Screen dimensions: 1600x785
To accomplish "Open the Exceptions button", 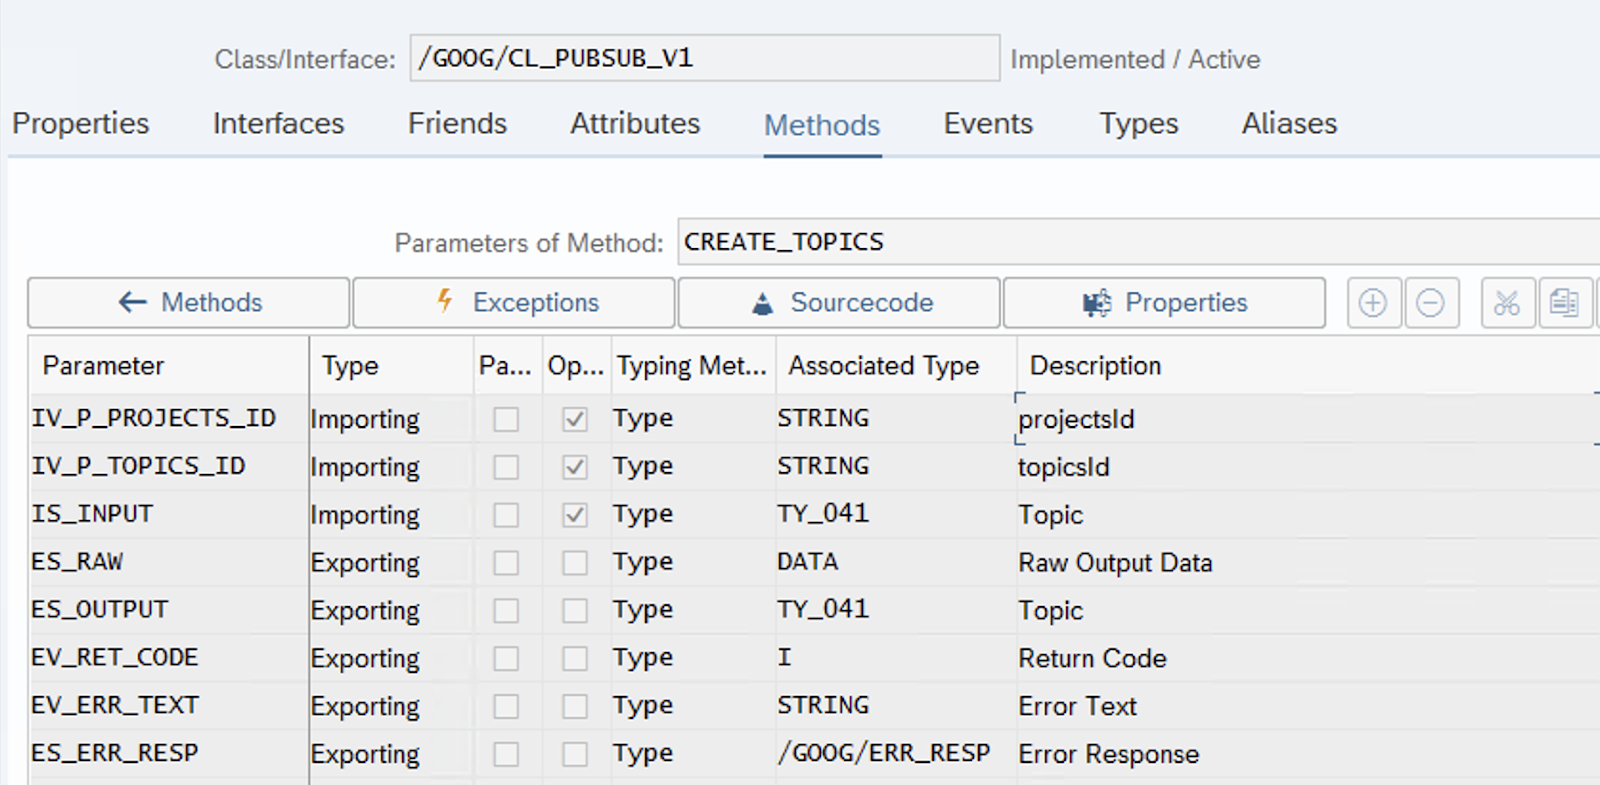I will tap(514, 303).
